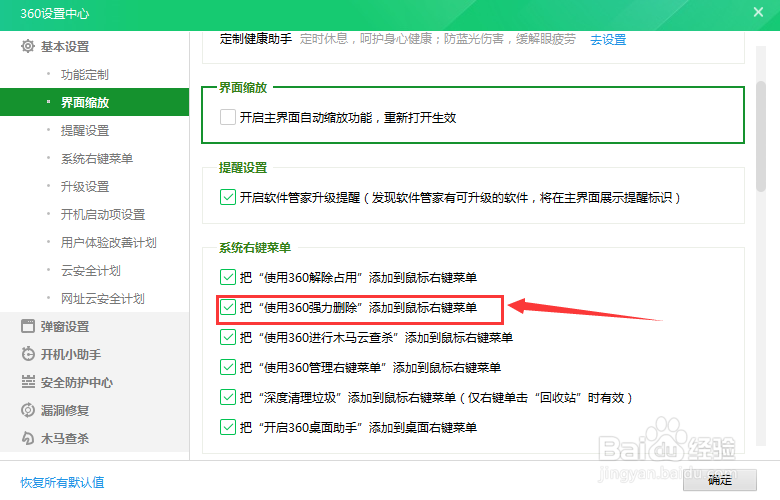
Task: Uncheck 使用360强力删除 checkbox
Action: (228, 307)
